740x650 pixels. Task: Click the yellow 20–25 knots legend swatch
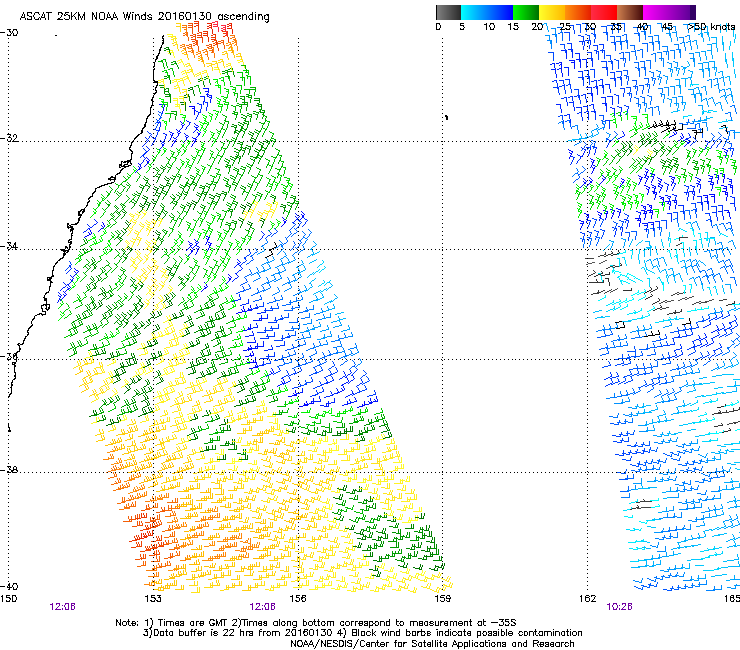552,12
